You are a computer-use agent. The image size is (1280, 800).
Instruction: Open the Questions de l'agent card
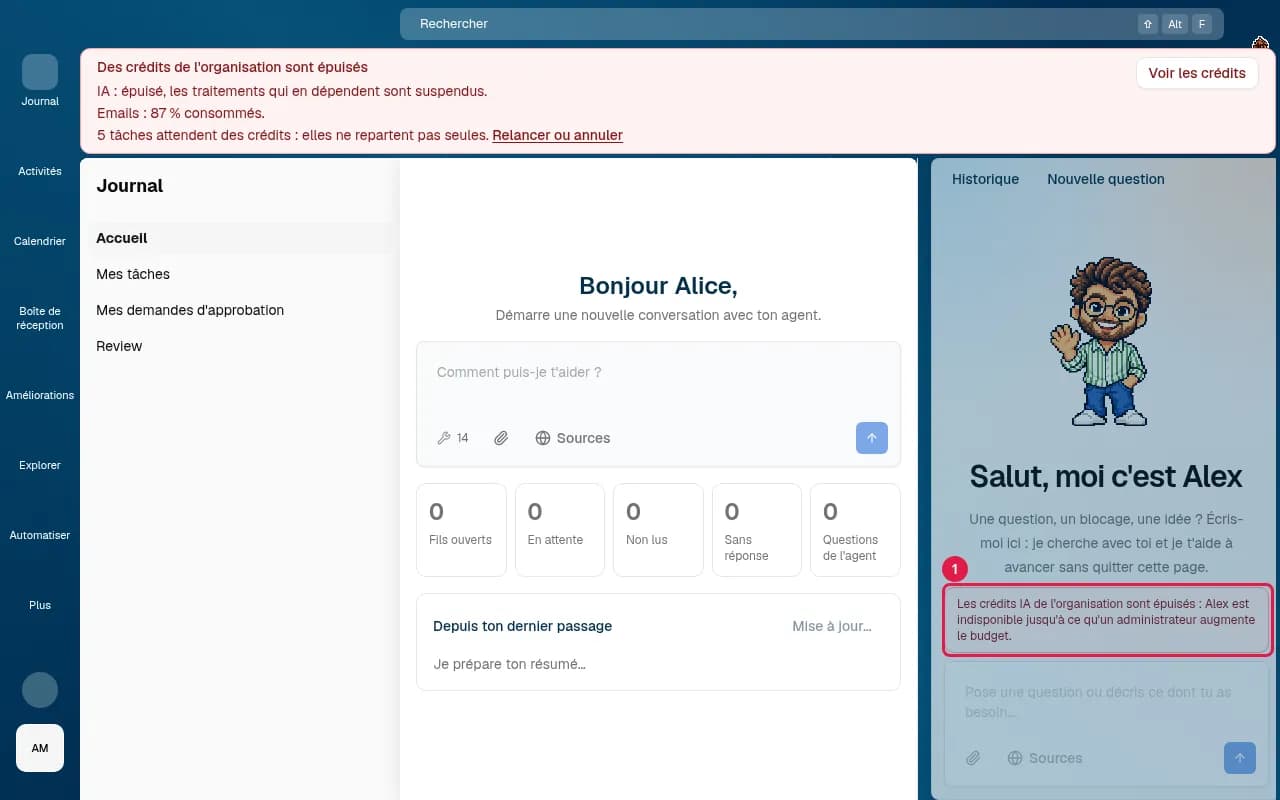tap(855, 530)
